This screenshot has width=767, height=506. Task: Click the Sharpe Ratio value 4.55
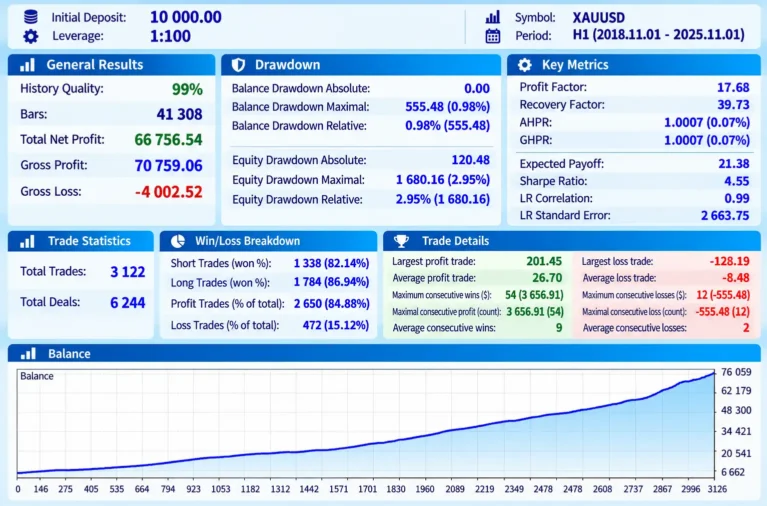pos(737,181)
